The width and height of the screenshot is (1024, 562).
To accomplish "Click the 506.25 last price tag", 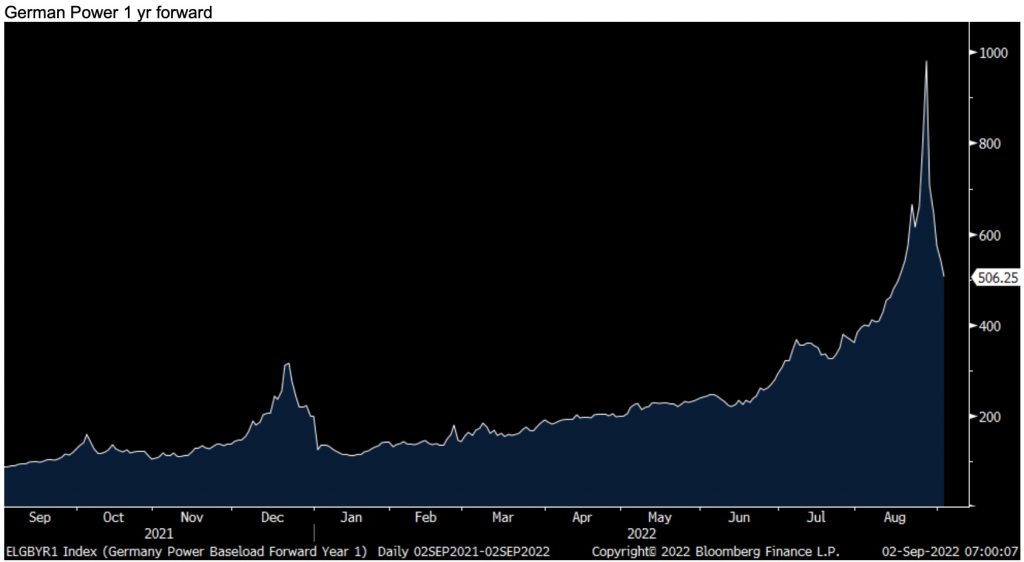I will coord(998,280).
